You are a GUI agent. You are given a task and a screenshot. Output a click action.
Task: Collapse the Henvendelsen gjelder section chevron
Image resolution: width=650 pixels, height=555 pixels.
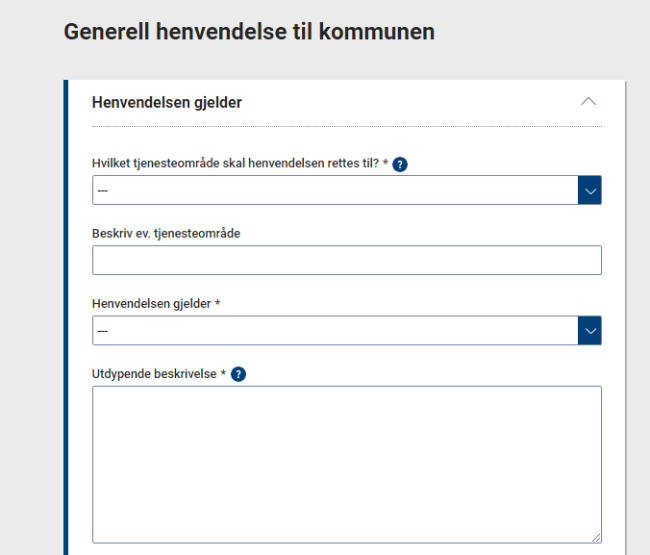pos(588,102)
